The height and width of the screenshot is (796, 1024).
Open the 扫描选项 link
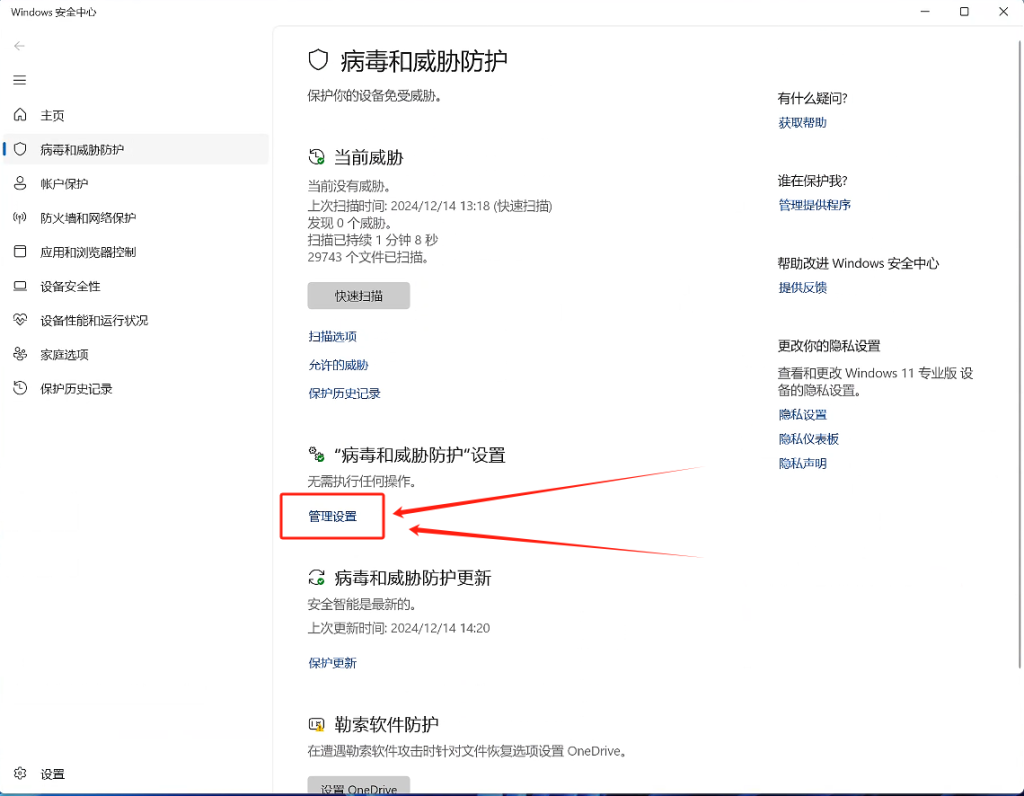332,336
